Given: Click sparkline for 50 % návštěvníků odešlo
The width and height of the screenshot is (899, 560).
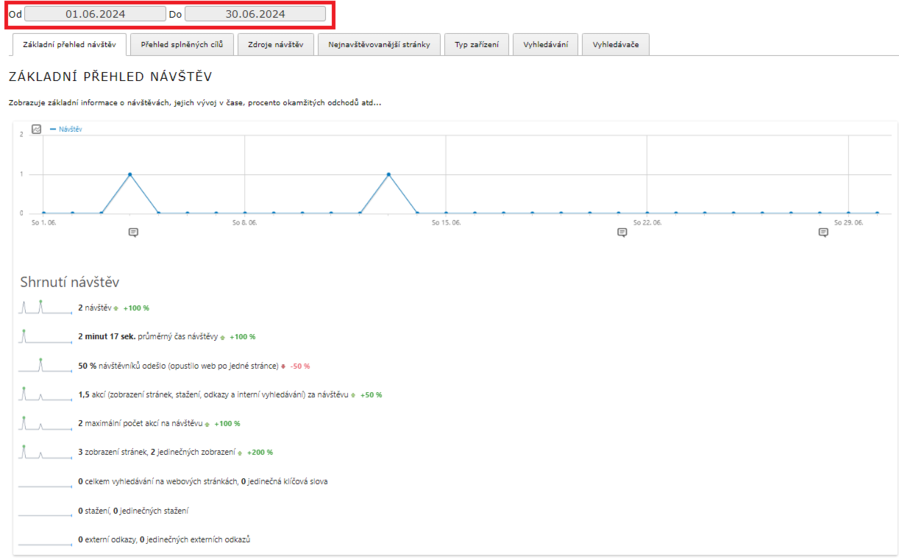Looking at the screenshot, I should [x=46, y=365].
